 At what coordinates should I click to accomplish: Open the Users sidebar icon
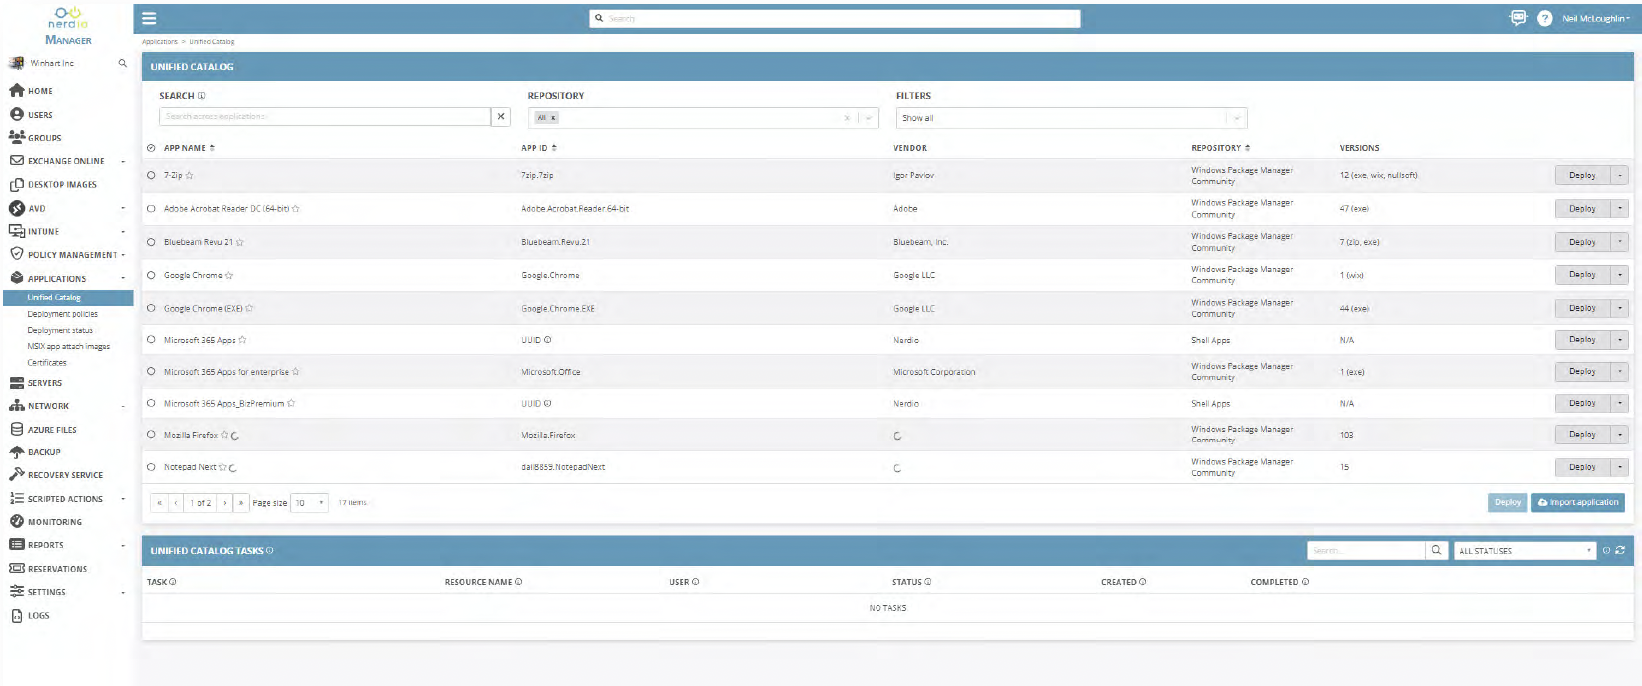click(17, 114)
